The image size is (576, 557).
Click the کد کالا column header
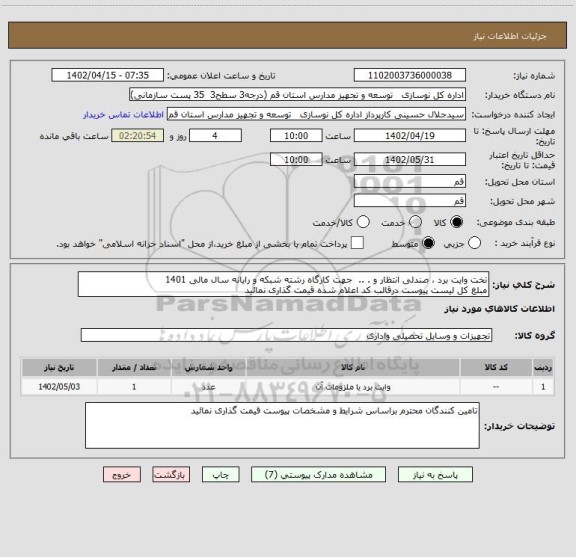(496, 367)
